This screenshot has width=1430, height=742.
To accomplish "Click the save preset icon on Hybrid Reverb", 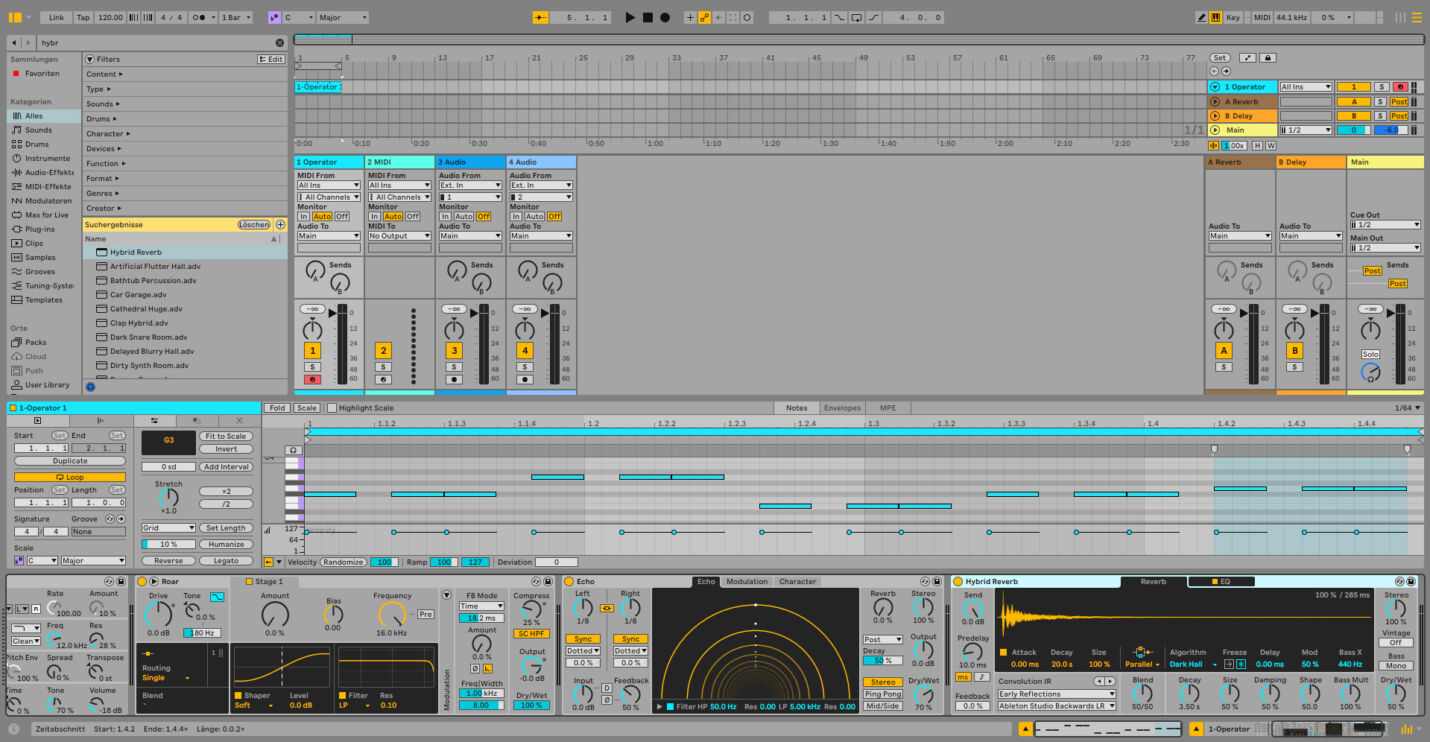I will [1412, 581].
